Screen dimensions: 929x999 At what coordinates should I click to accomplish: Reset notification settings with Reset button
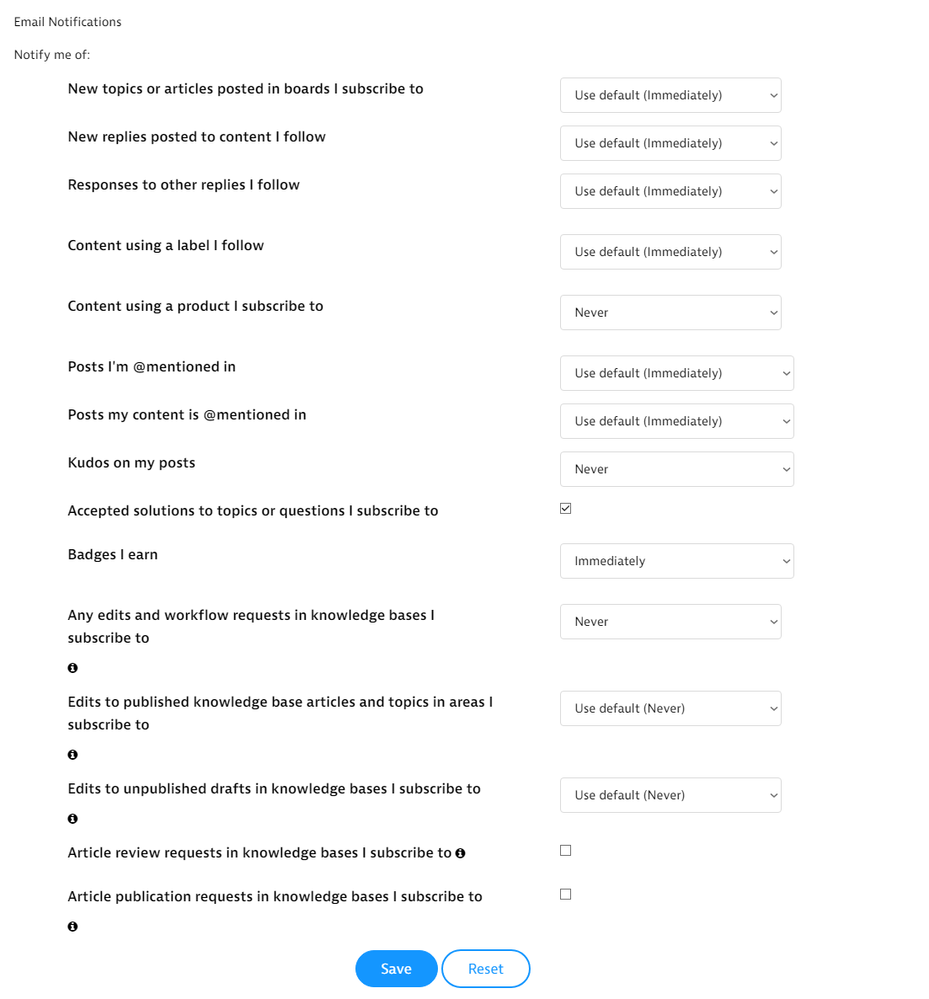pyautogui.click(x=486, y=969)
